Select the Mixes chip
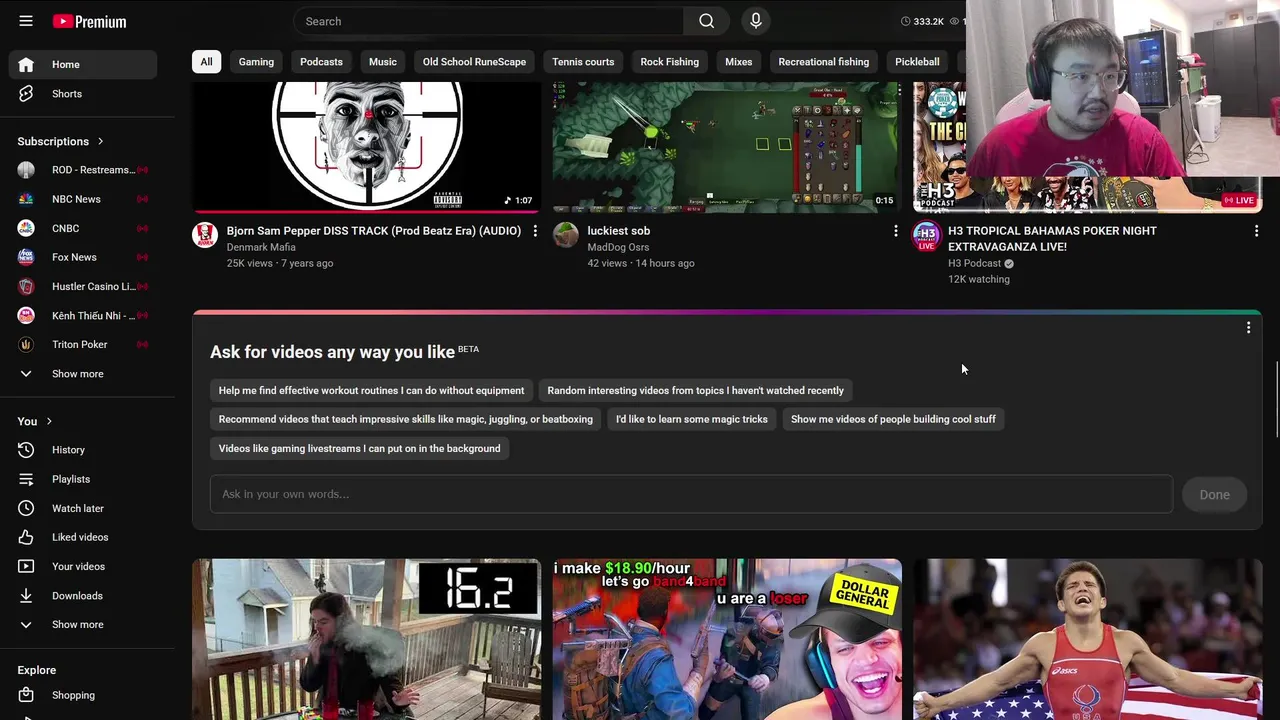Screen dimensions: 1280x720 pos(739,62)
